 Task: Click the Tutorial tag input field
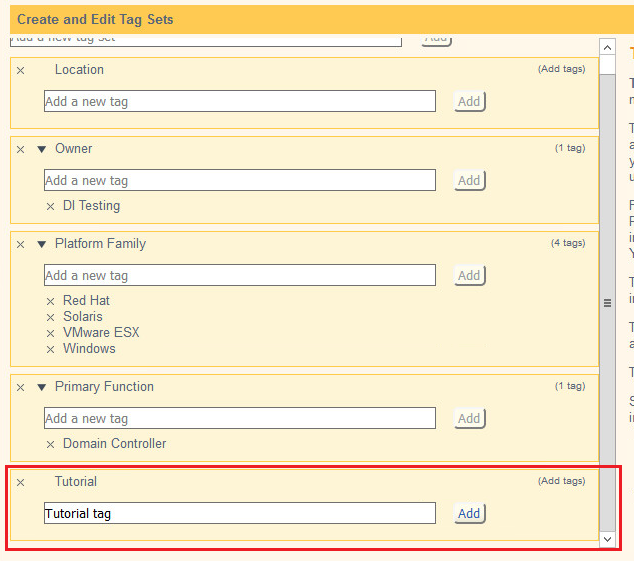[x=240, y=513]
